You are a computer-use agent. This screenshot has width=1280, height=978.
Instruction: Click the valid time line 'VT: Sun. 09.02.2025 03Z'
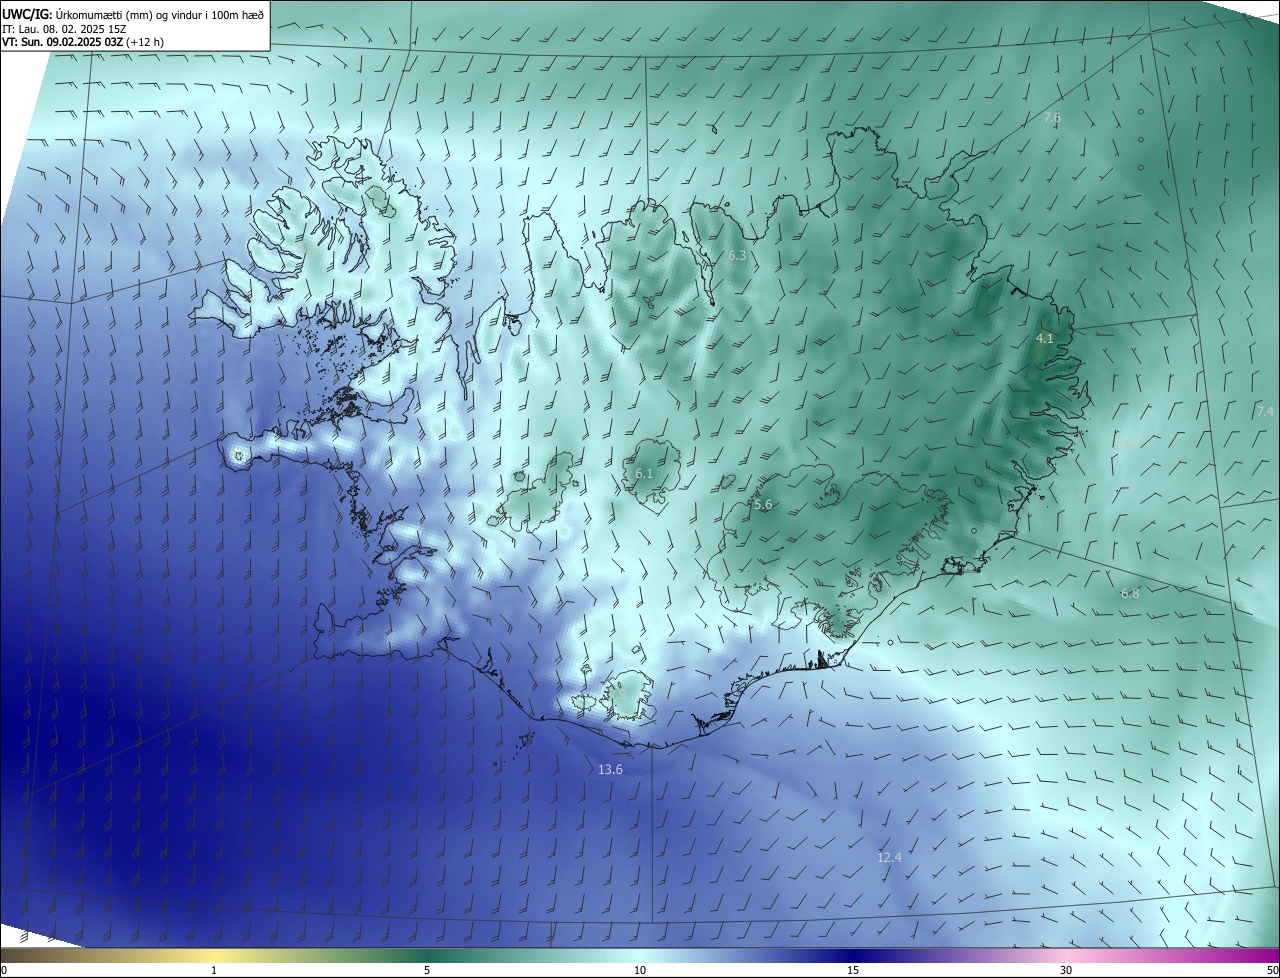coord(63,42)
